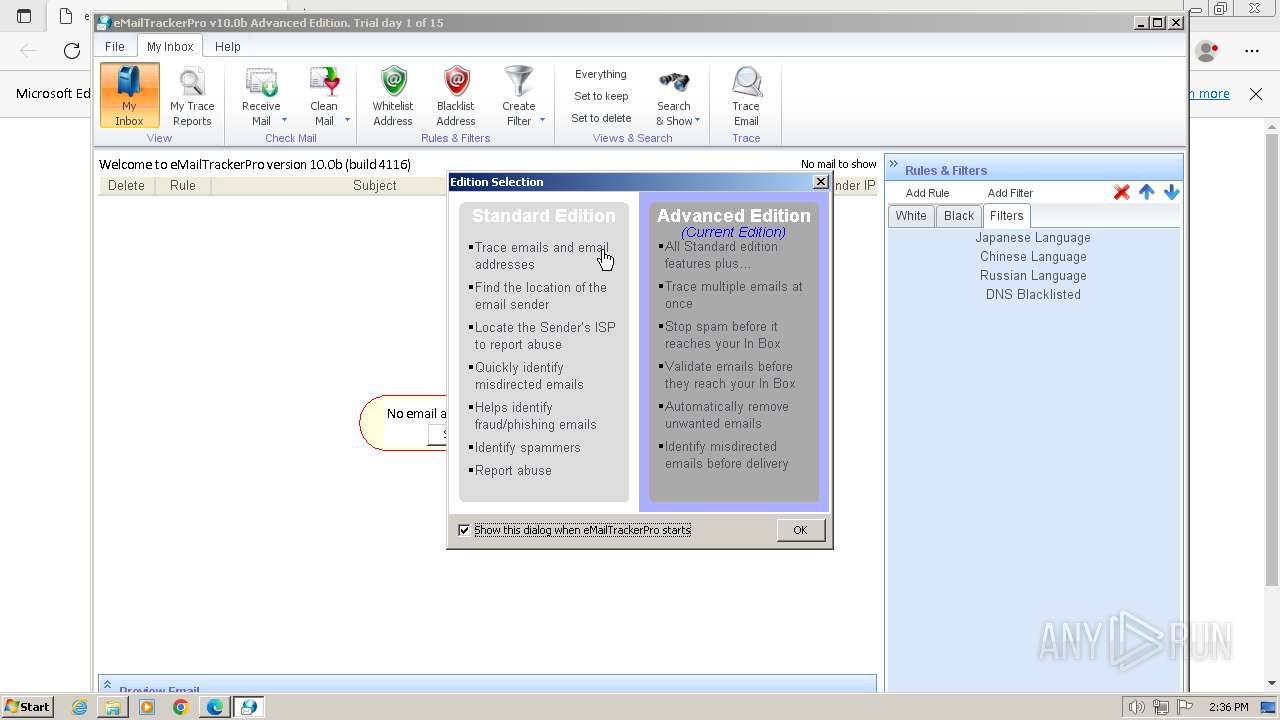Uncheck Show this dialog when eMailTrackerPro starts
This screenshot has width=1280, height=720.
(464, 530)
